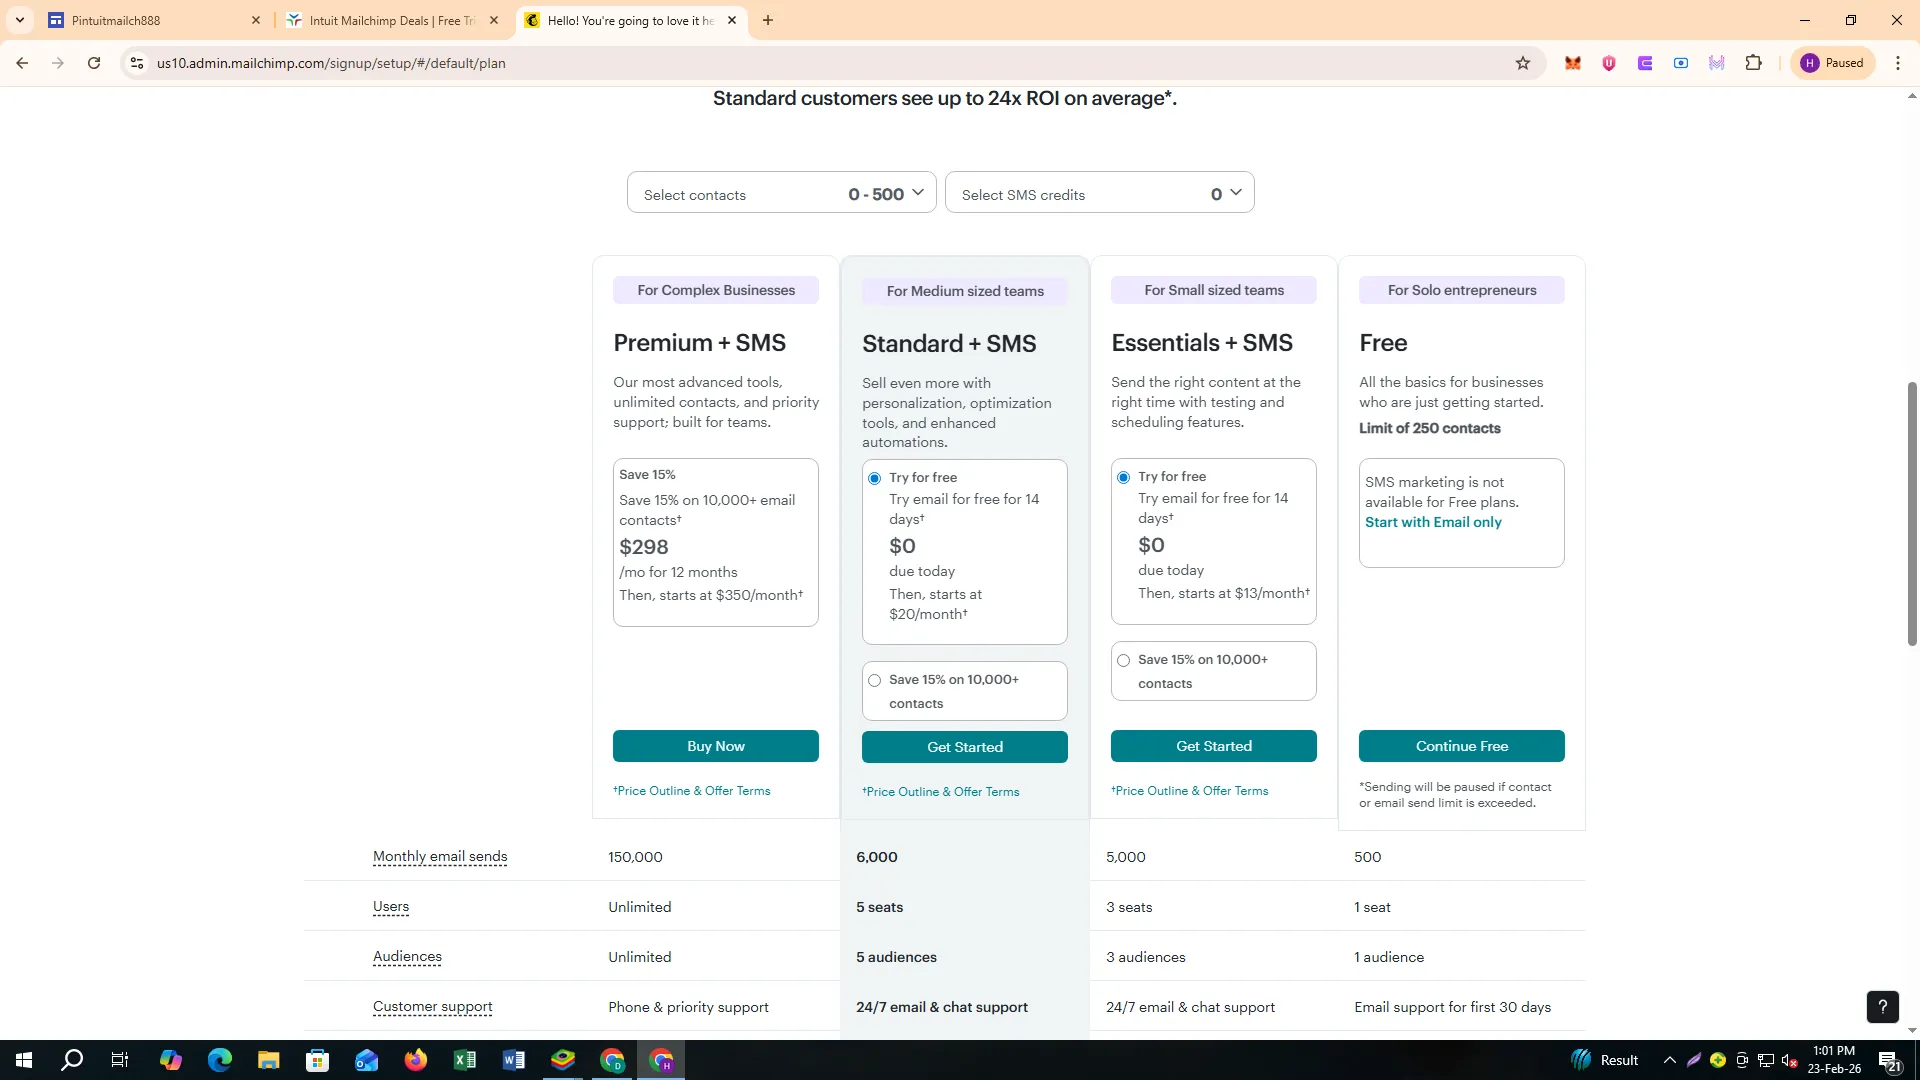Select Essentials Save 15% on 10,000+ contacts
Viewport: 1920px width, 1080px height.
click(x=1124, y=661)
